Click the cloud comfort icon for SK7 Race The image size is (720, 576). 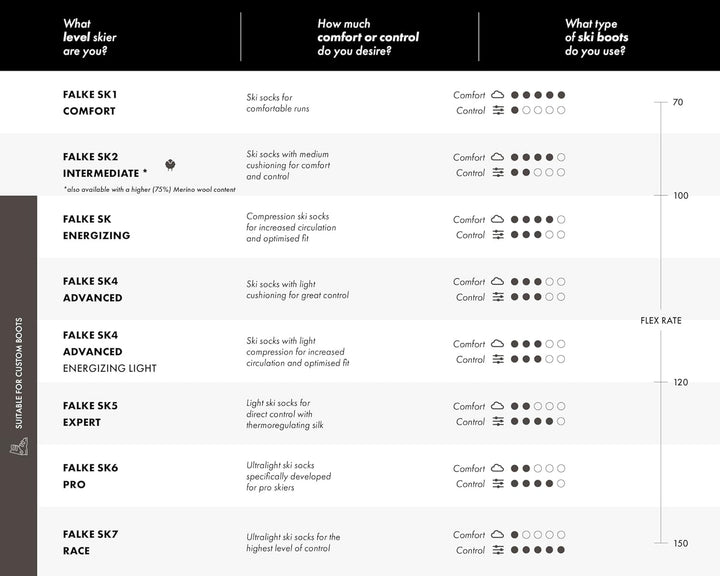pos(497,535)
